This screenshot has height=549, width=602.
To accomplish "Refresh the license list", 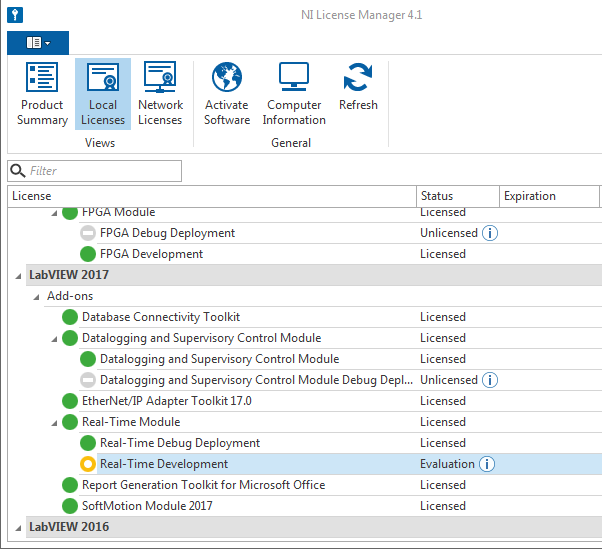I will point(358,88).
